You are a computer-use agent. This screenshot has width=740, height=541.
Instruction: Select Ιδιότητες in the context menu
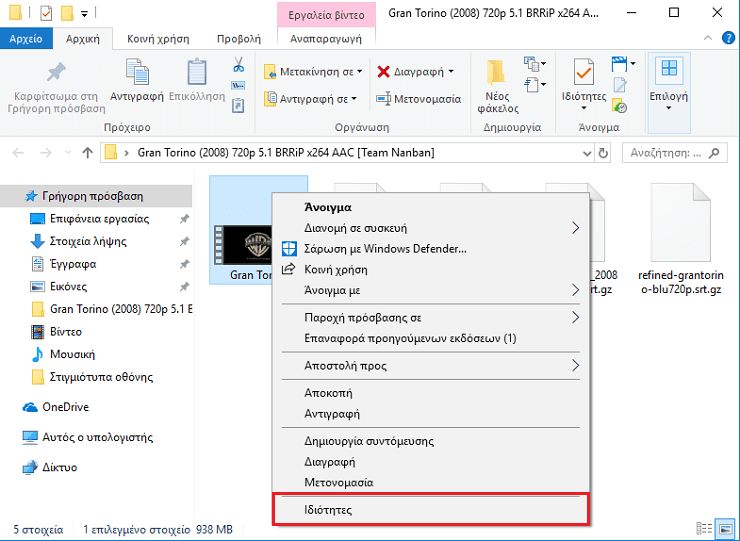[x=430, y=510]
